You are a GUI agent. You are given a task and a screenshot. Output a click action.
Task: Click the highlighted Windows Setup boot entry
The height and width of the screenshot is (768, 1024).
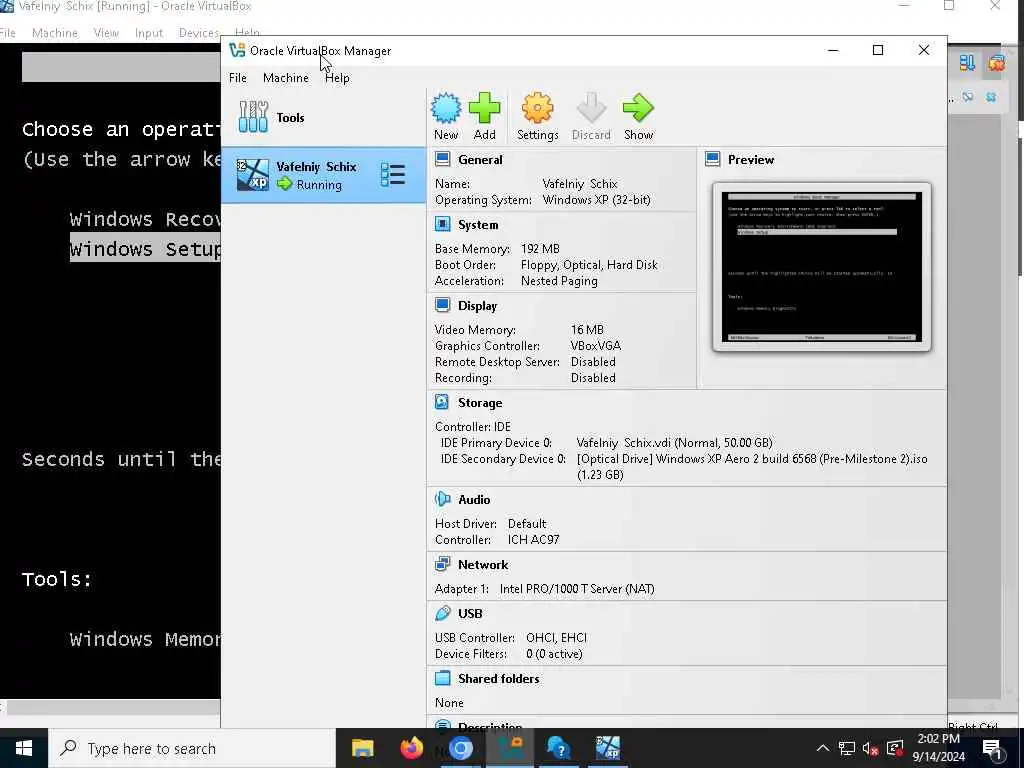click(x=145, y=249)
